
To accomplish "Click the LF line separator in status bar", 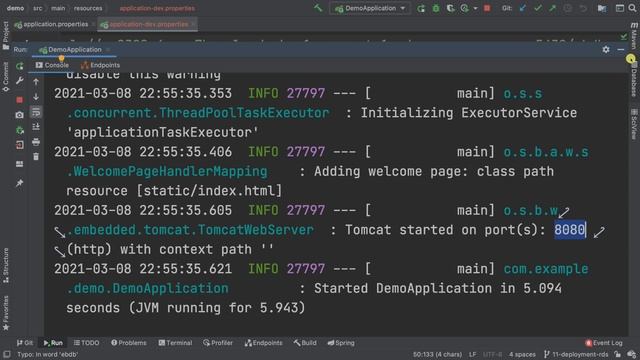I will tap(473, 354).
